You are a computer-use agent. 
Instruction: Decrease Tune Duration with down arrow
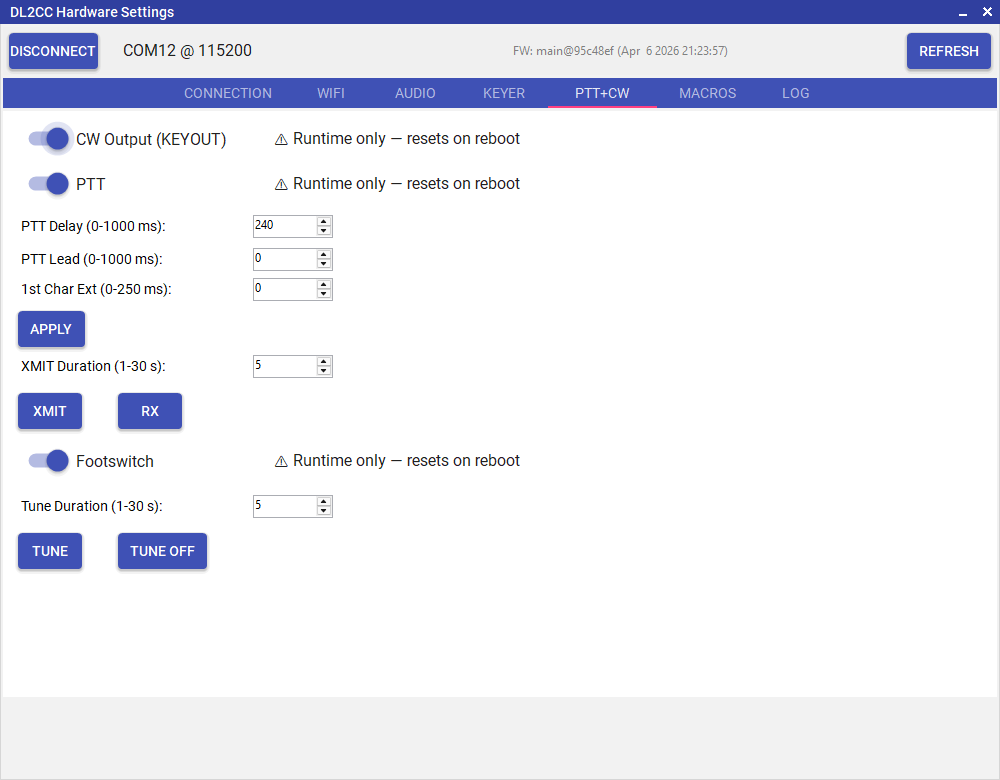[x=324, y=511]
